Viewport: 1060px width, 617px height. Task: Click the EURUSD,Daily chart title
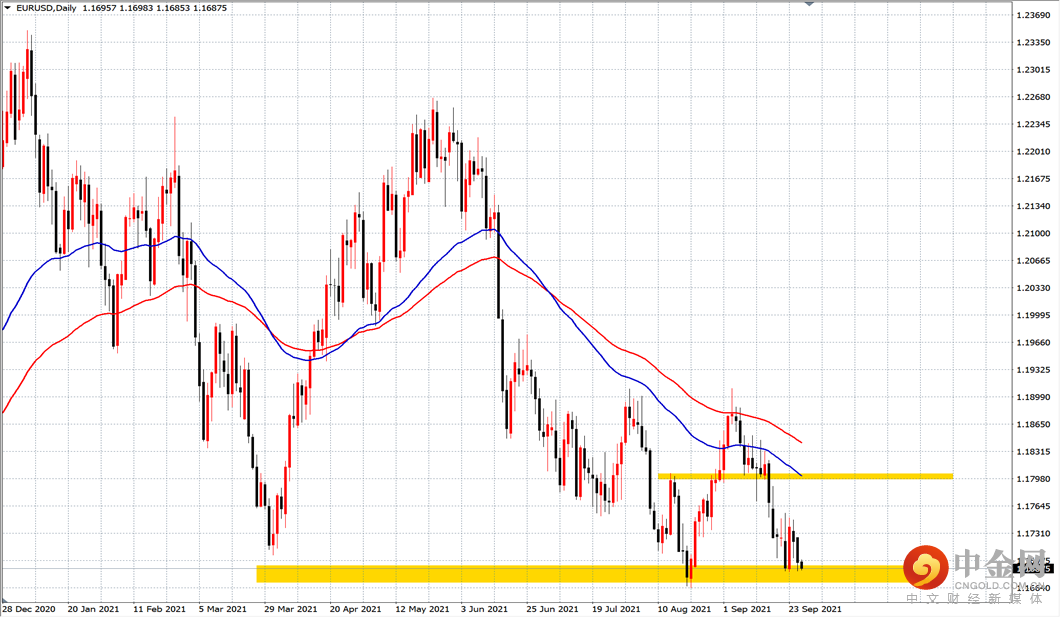click(47, 8)
